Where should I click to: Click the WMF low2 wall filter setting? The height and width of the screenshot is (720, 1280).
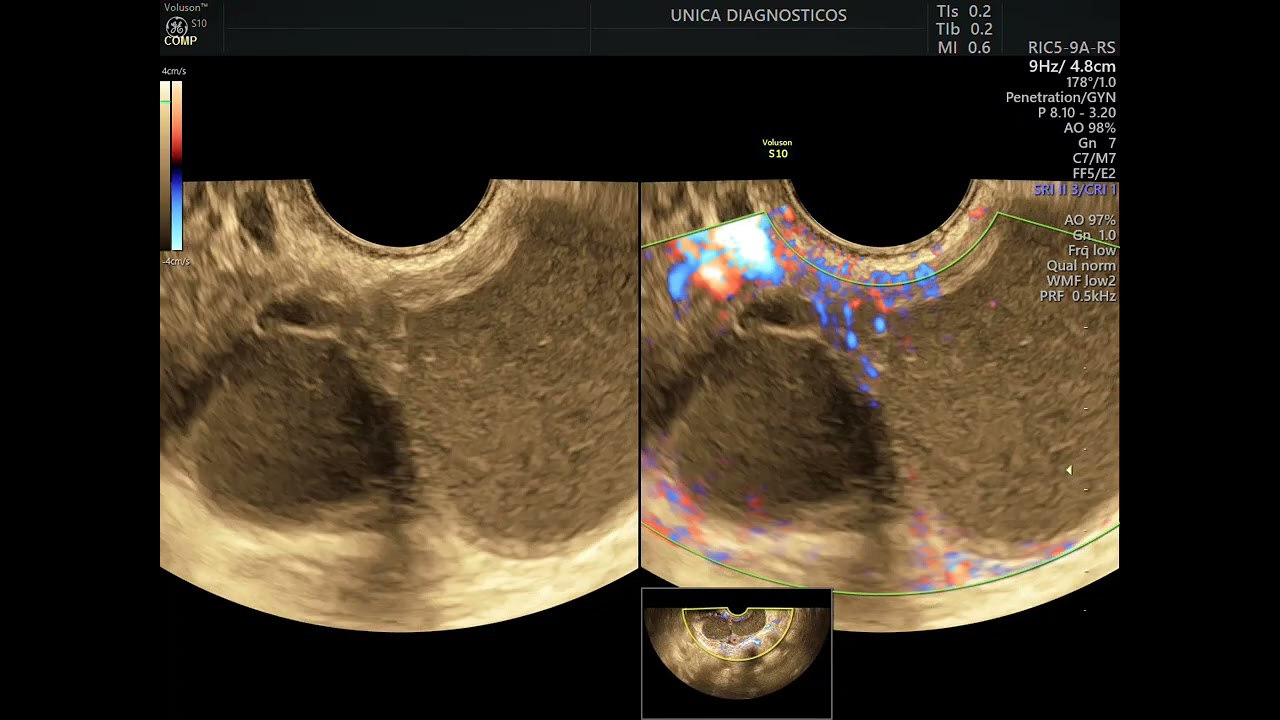point(1081,281)
